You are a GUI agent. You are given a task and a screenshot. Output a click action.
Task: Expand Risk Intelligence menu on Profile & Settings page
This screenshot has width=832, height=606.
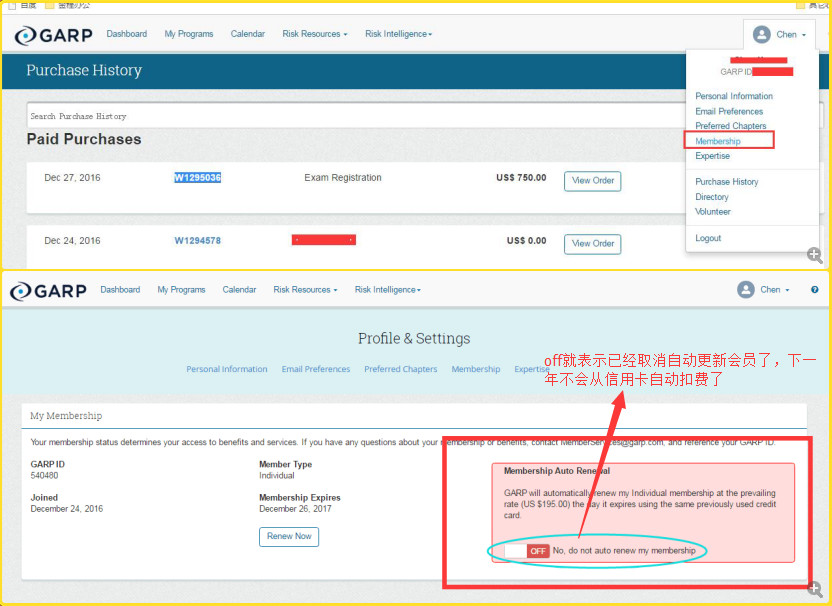(388, 290)
